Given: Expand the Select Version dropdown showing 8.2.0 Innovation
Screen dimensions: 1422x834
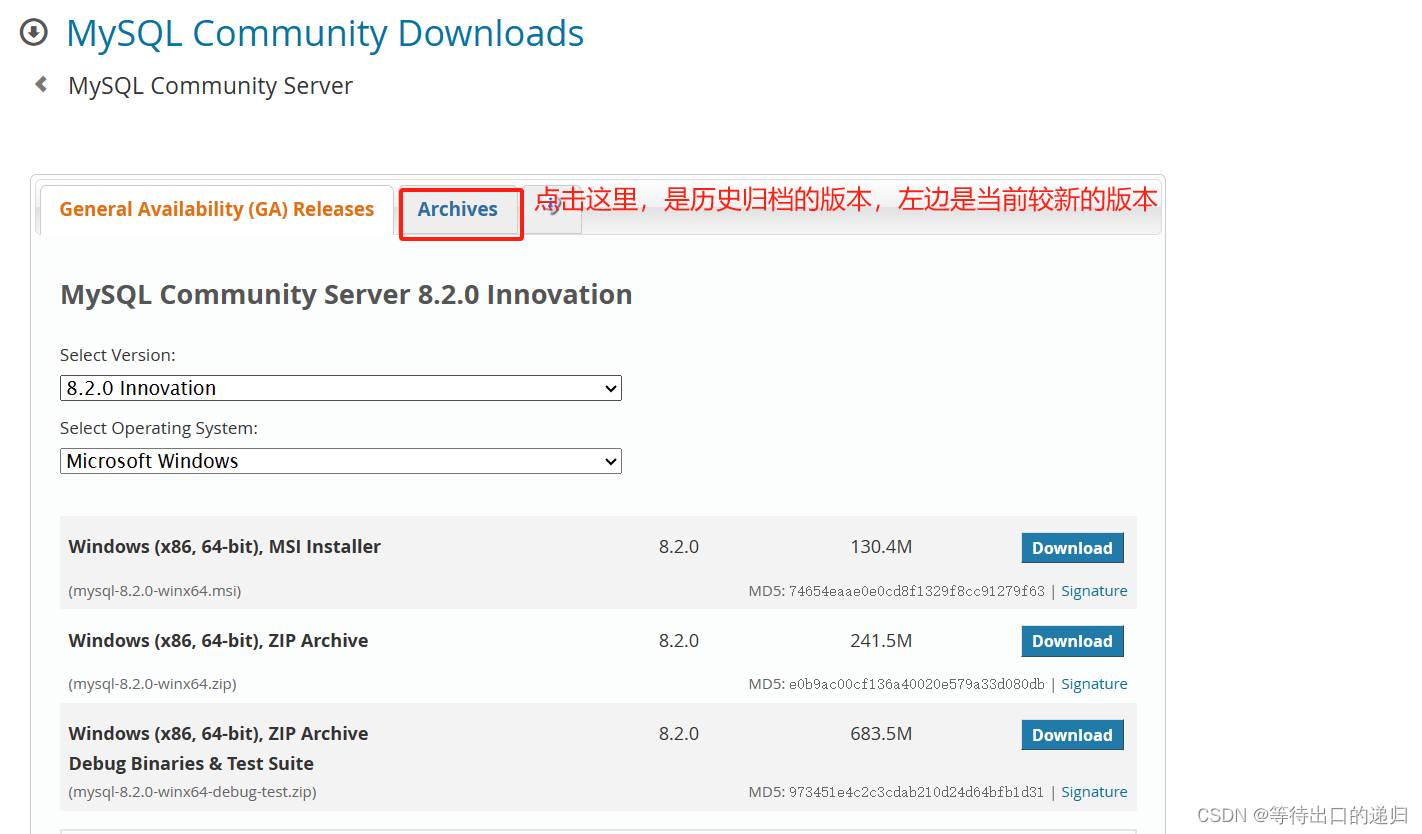Looking at the screenshot, I should click(341, 388).
